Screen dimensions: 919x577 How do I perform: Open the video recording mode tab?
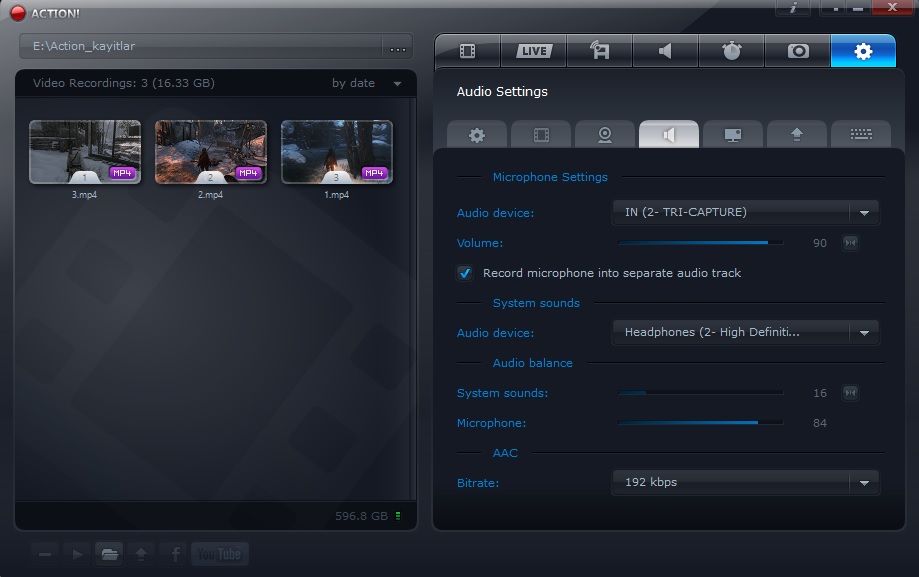point(468,51)
